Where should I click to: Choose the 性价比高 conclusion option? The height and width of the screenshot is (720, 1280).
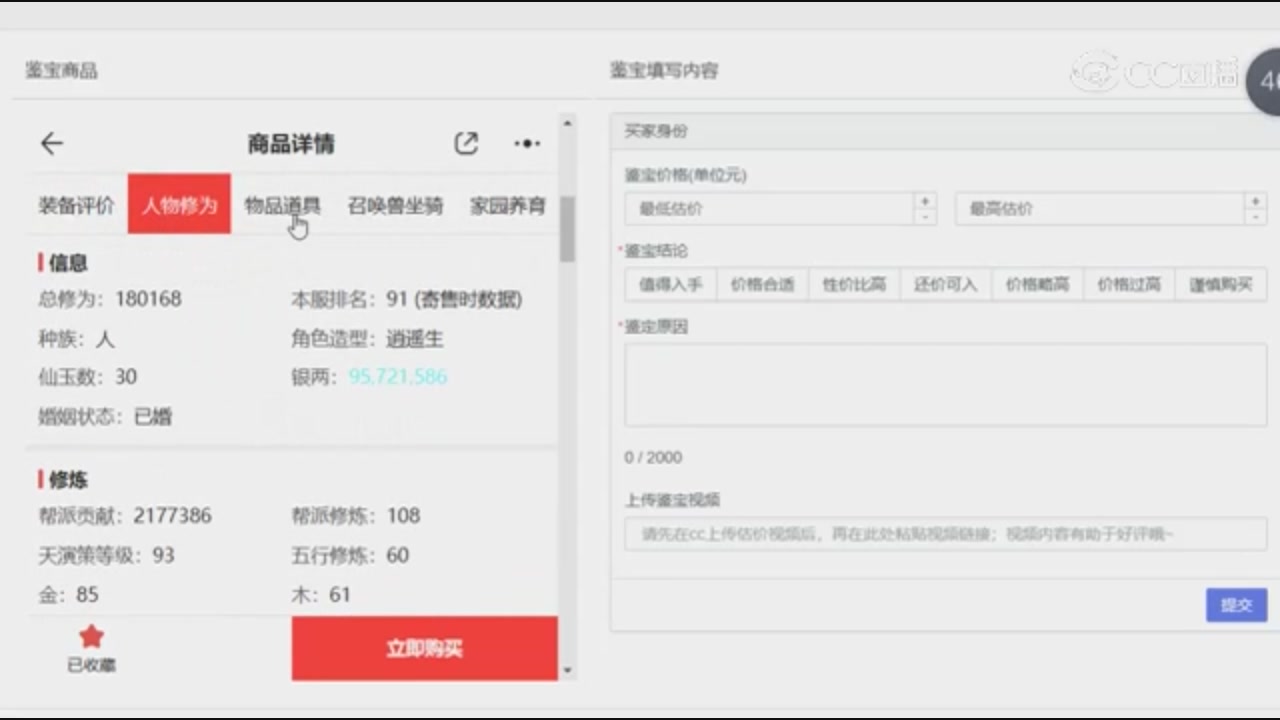[x=854, y=284]
